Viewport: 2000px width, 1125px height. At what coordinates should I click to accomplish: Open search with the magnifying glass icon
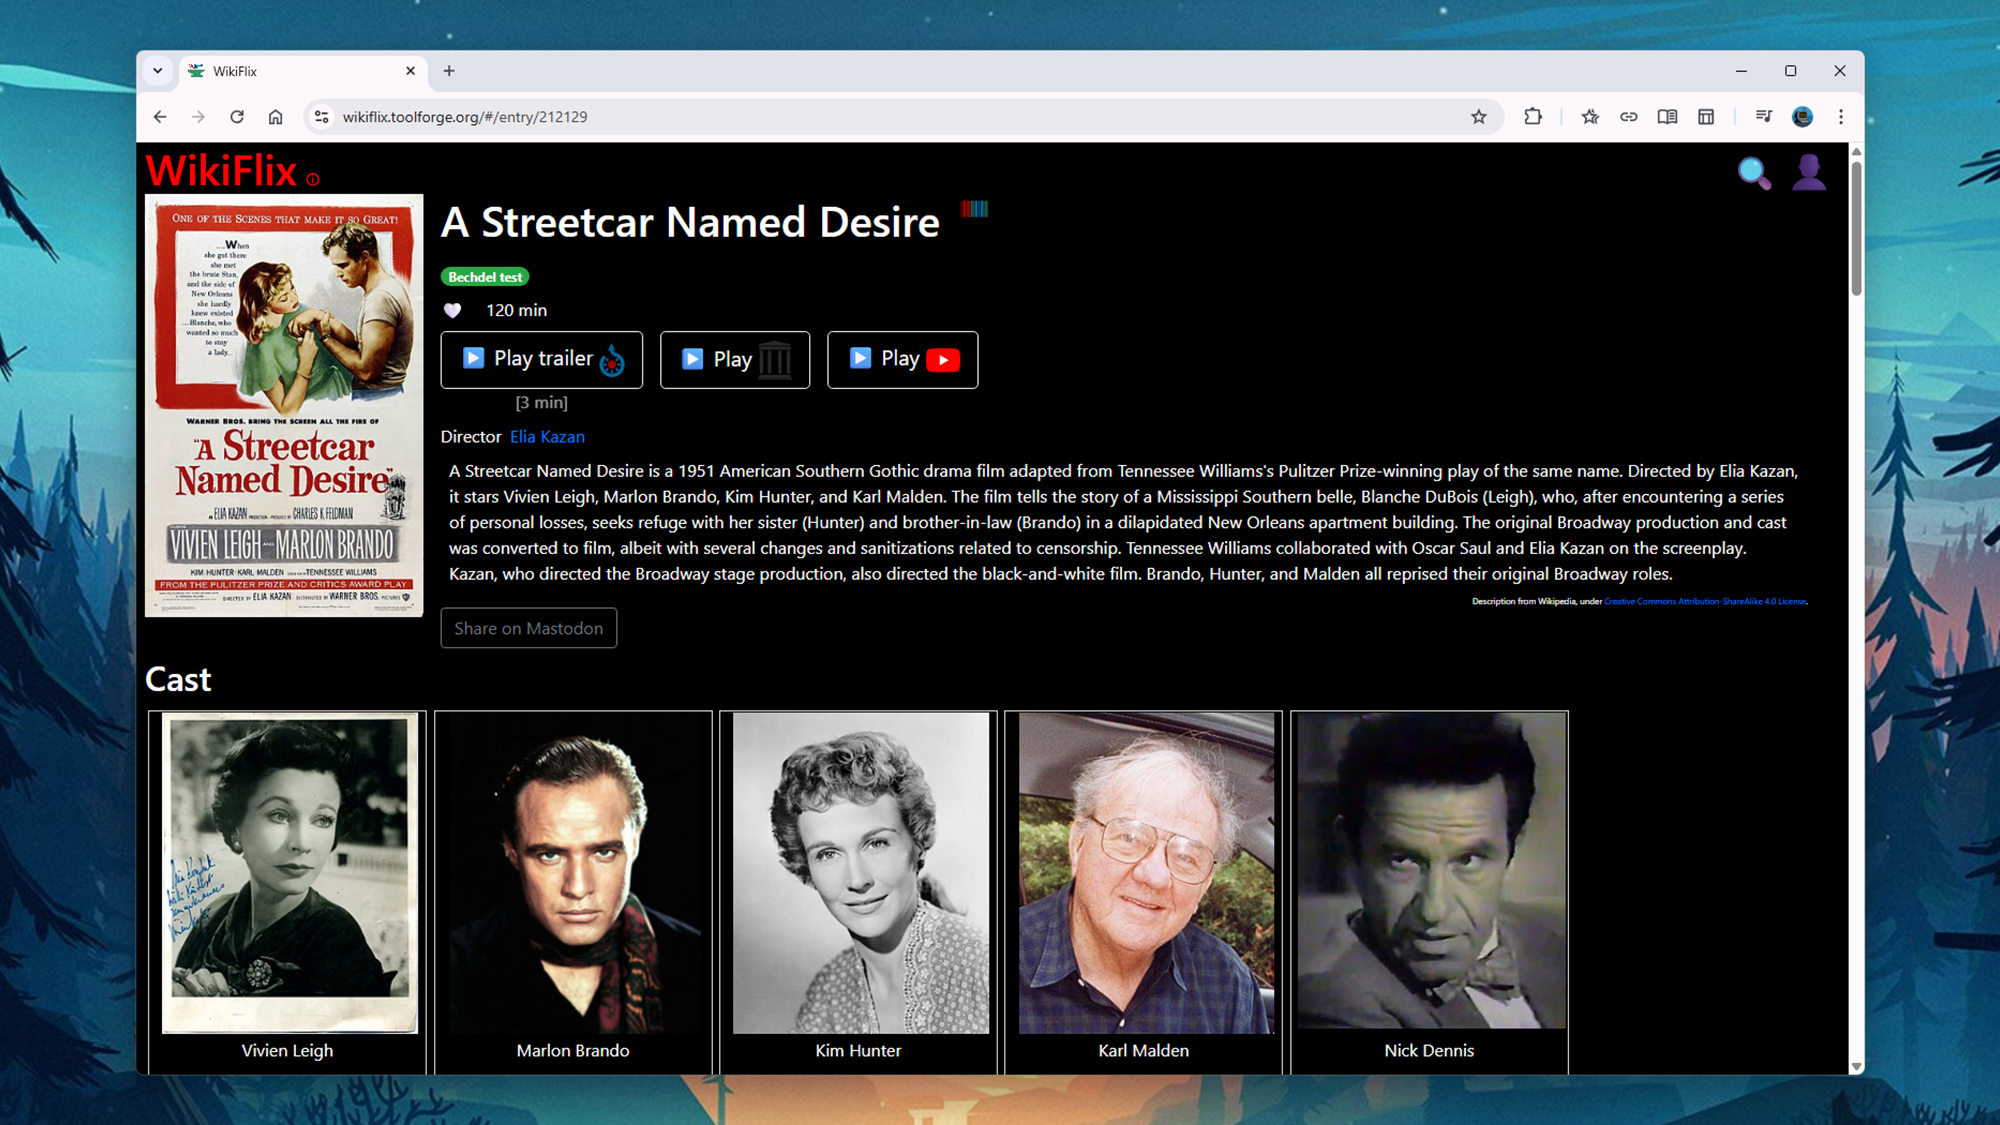(1756, 172)
